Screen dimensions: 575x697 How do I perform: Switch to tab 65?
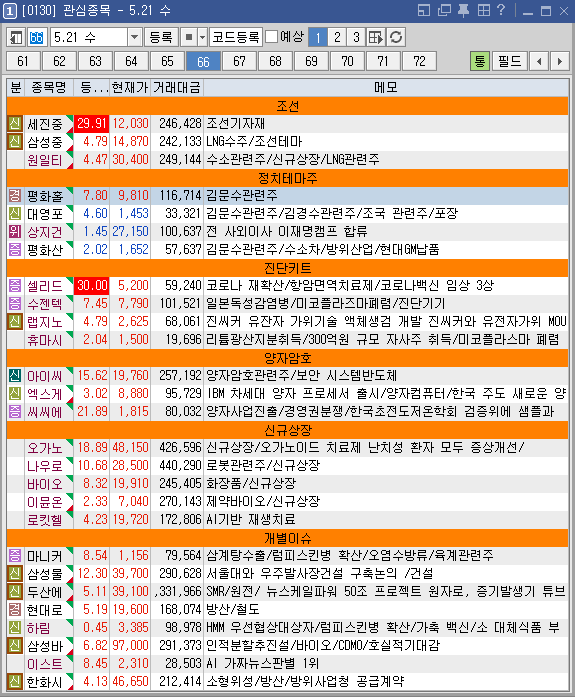coord(167,61)
